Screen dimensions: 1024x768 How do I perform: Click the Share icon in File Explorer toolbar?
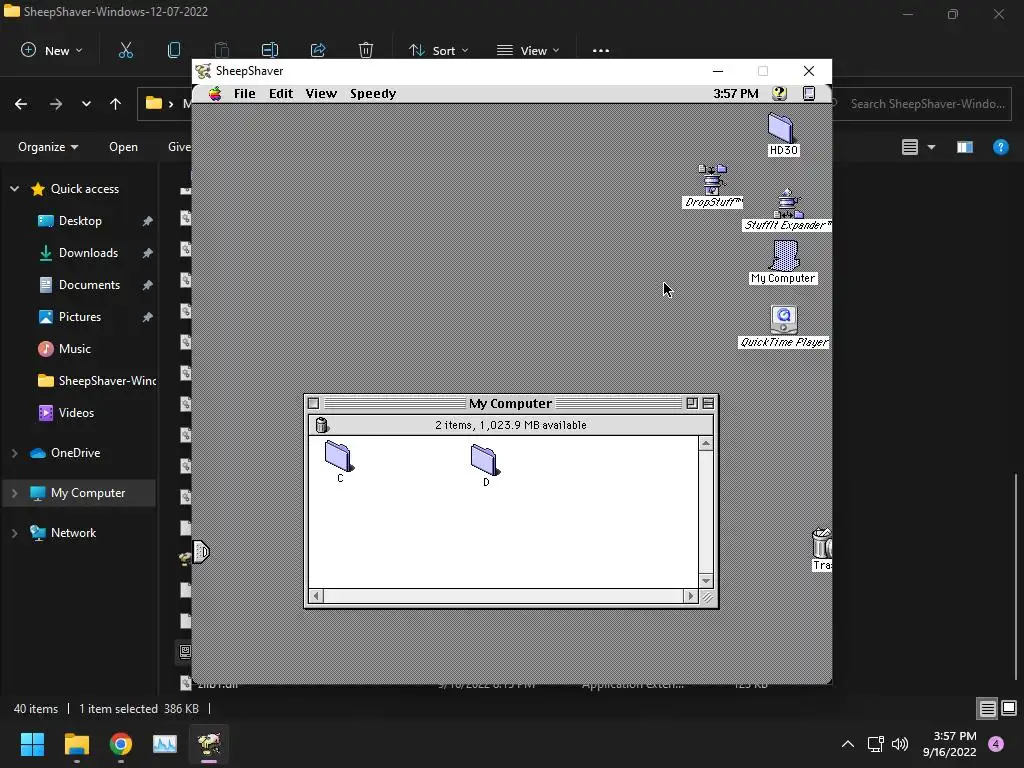pyautogui.click(x=318, y=50)
